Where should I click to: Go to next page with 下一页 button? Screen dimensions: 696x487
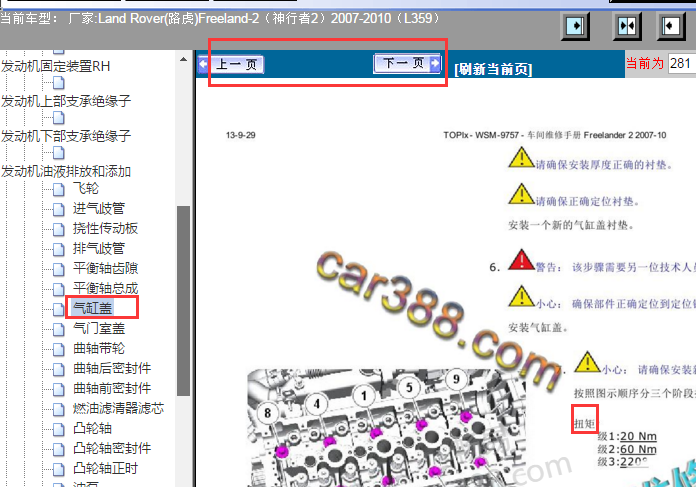[407, 63]
